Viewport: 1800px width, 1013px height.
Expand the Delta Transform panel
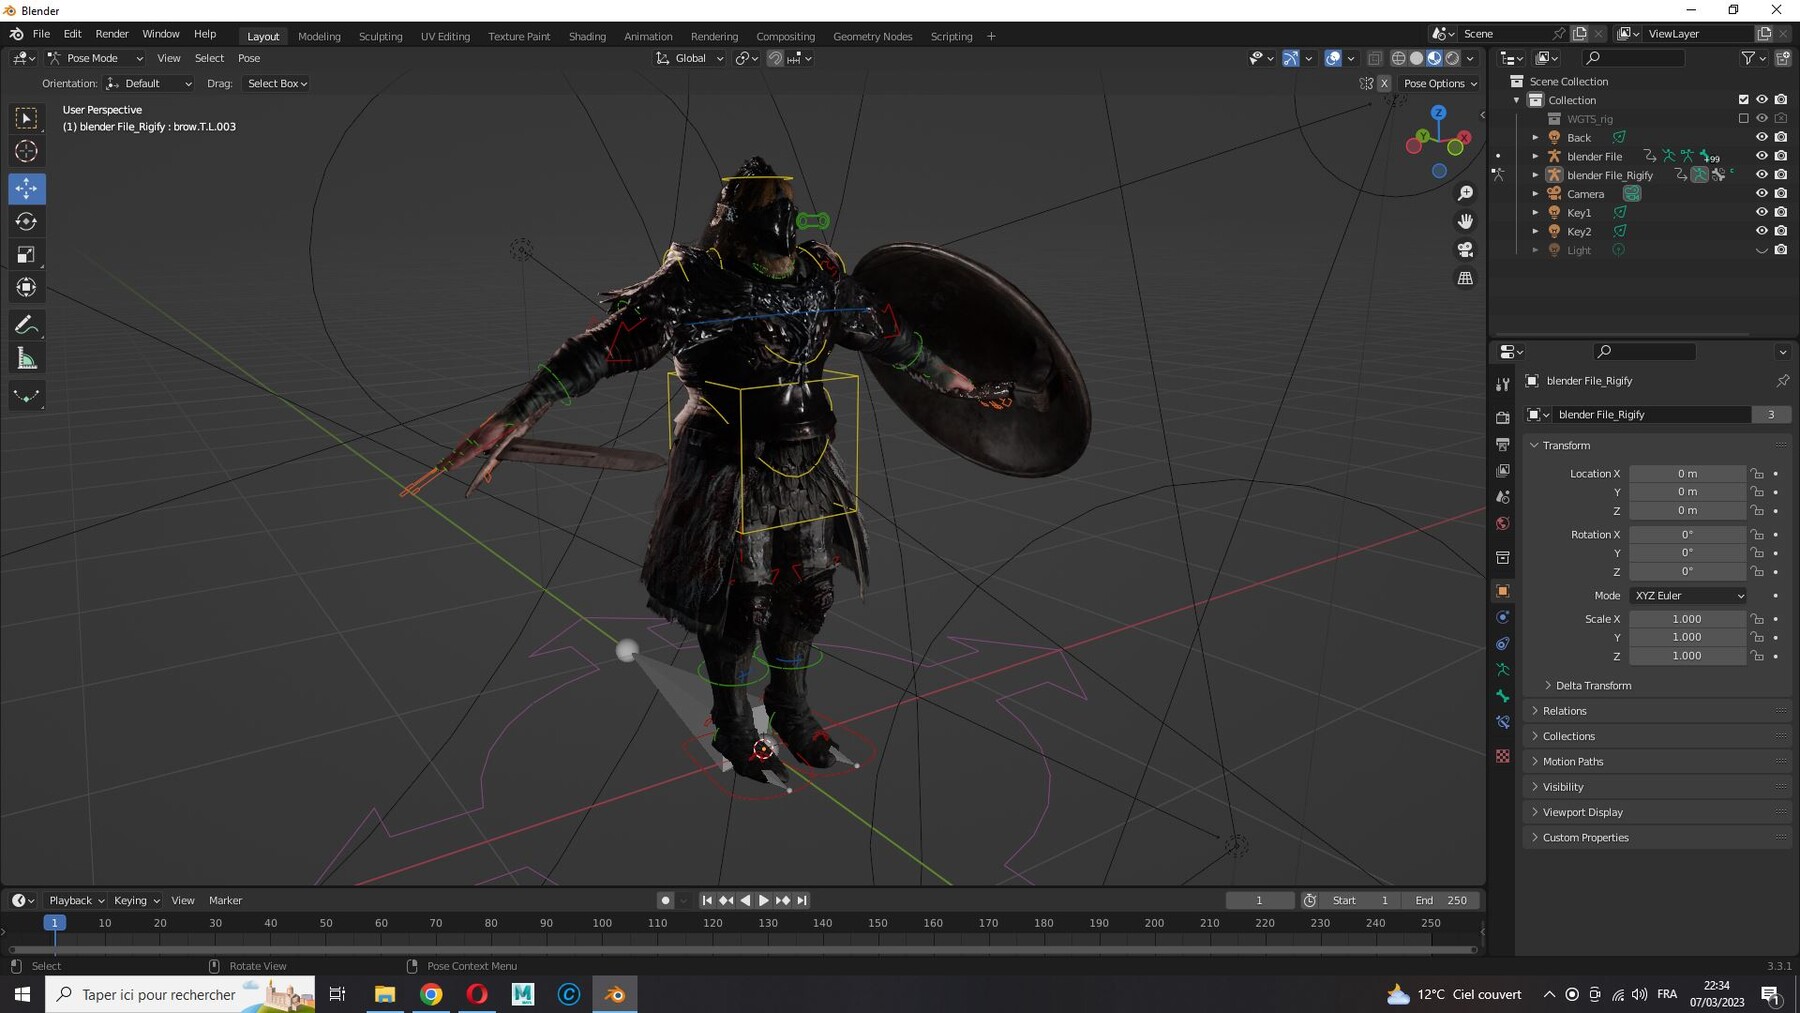click(x=1592, y=686)
